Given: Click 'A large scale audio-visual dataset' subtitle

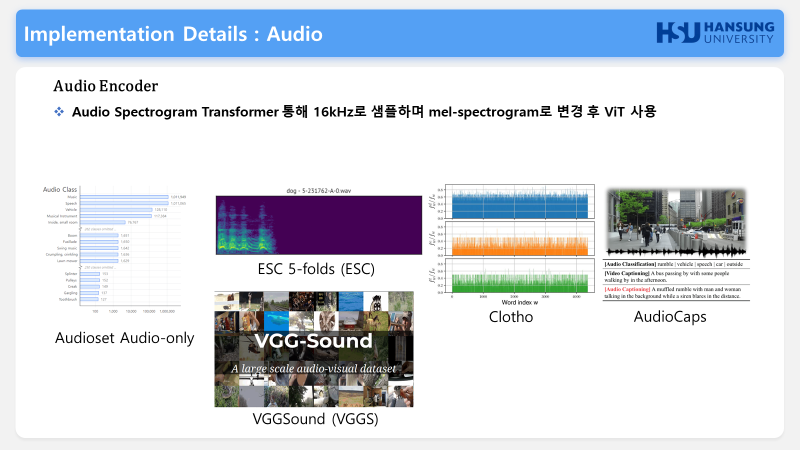Looking at the screenshot, I should coord(313,368).
